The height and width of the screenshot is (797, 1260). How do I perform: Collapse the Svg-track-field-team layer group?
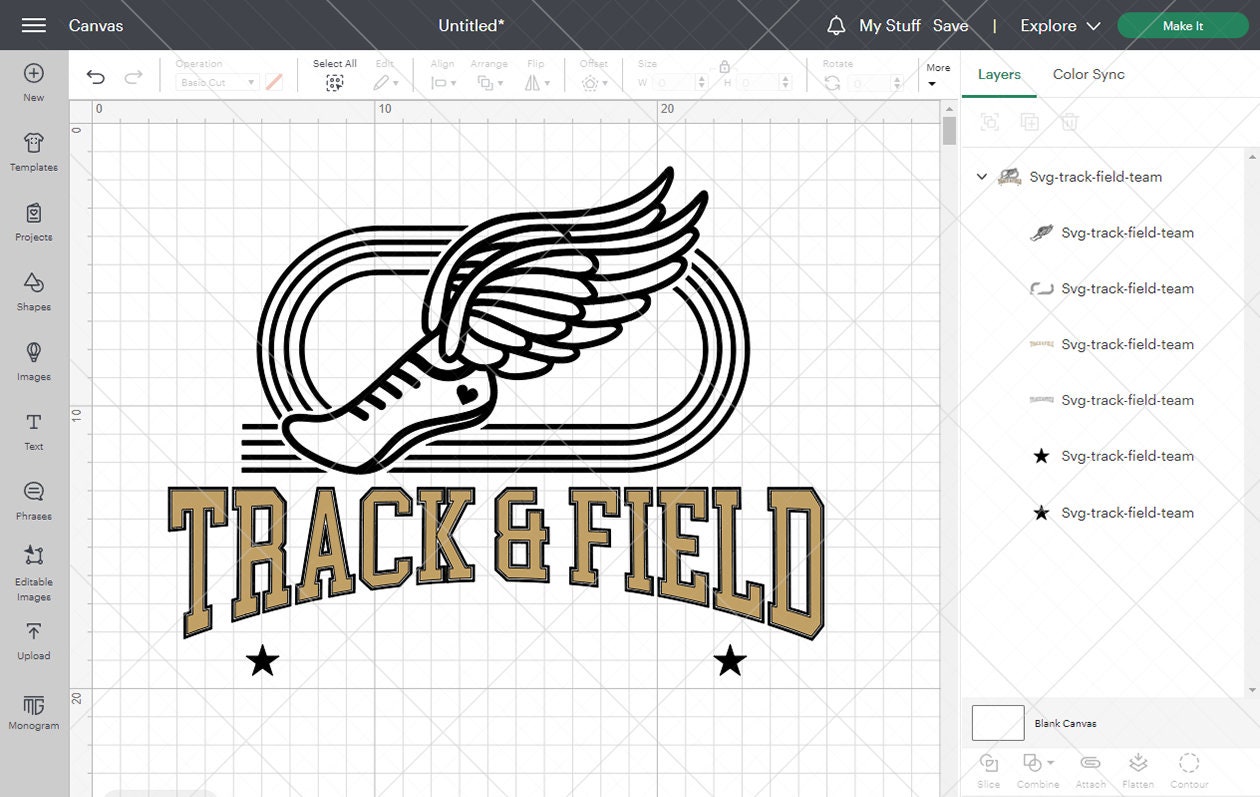click(981, 176)
